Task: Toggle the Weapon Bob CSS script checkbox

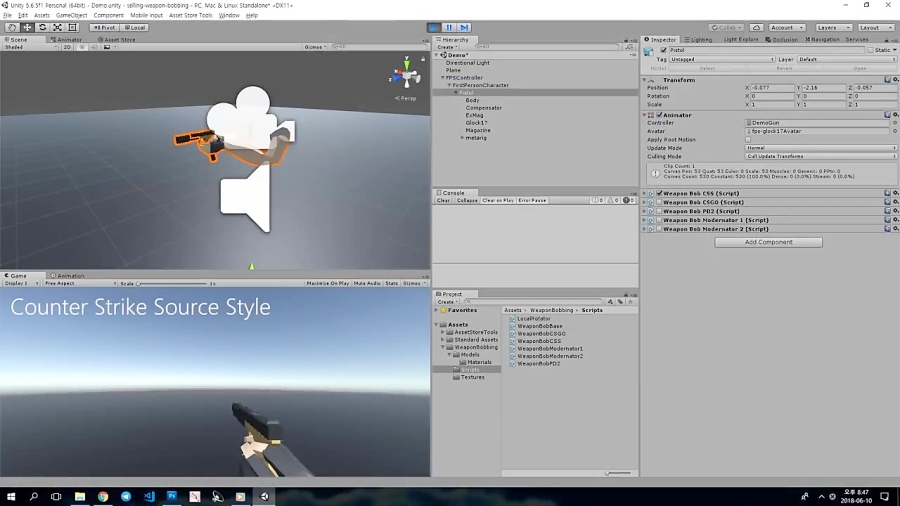Action: point(660,193)
